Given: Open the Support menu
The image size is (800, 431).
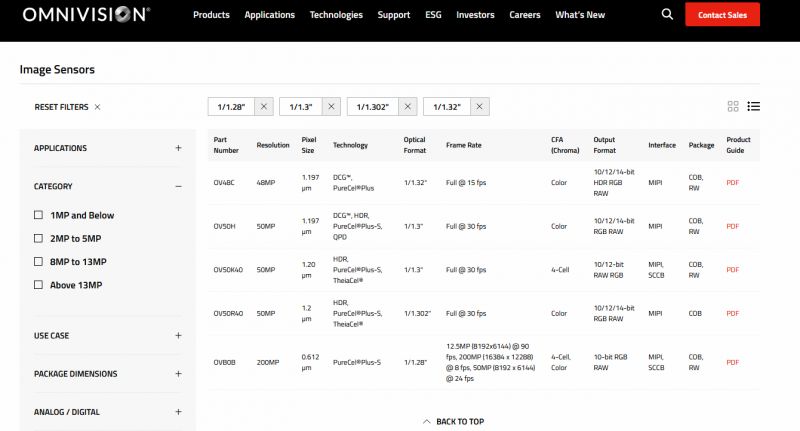Looking at the screenshot, I should 394,15.
